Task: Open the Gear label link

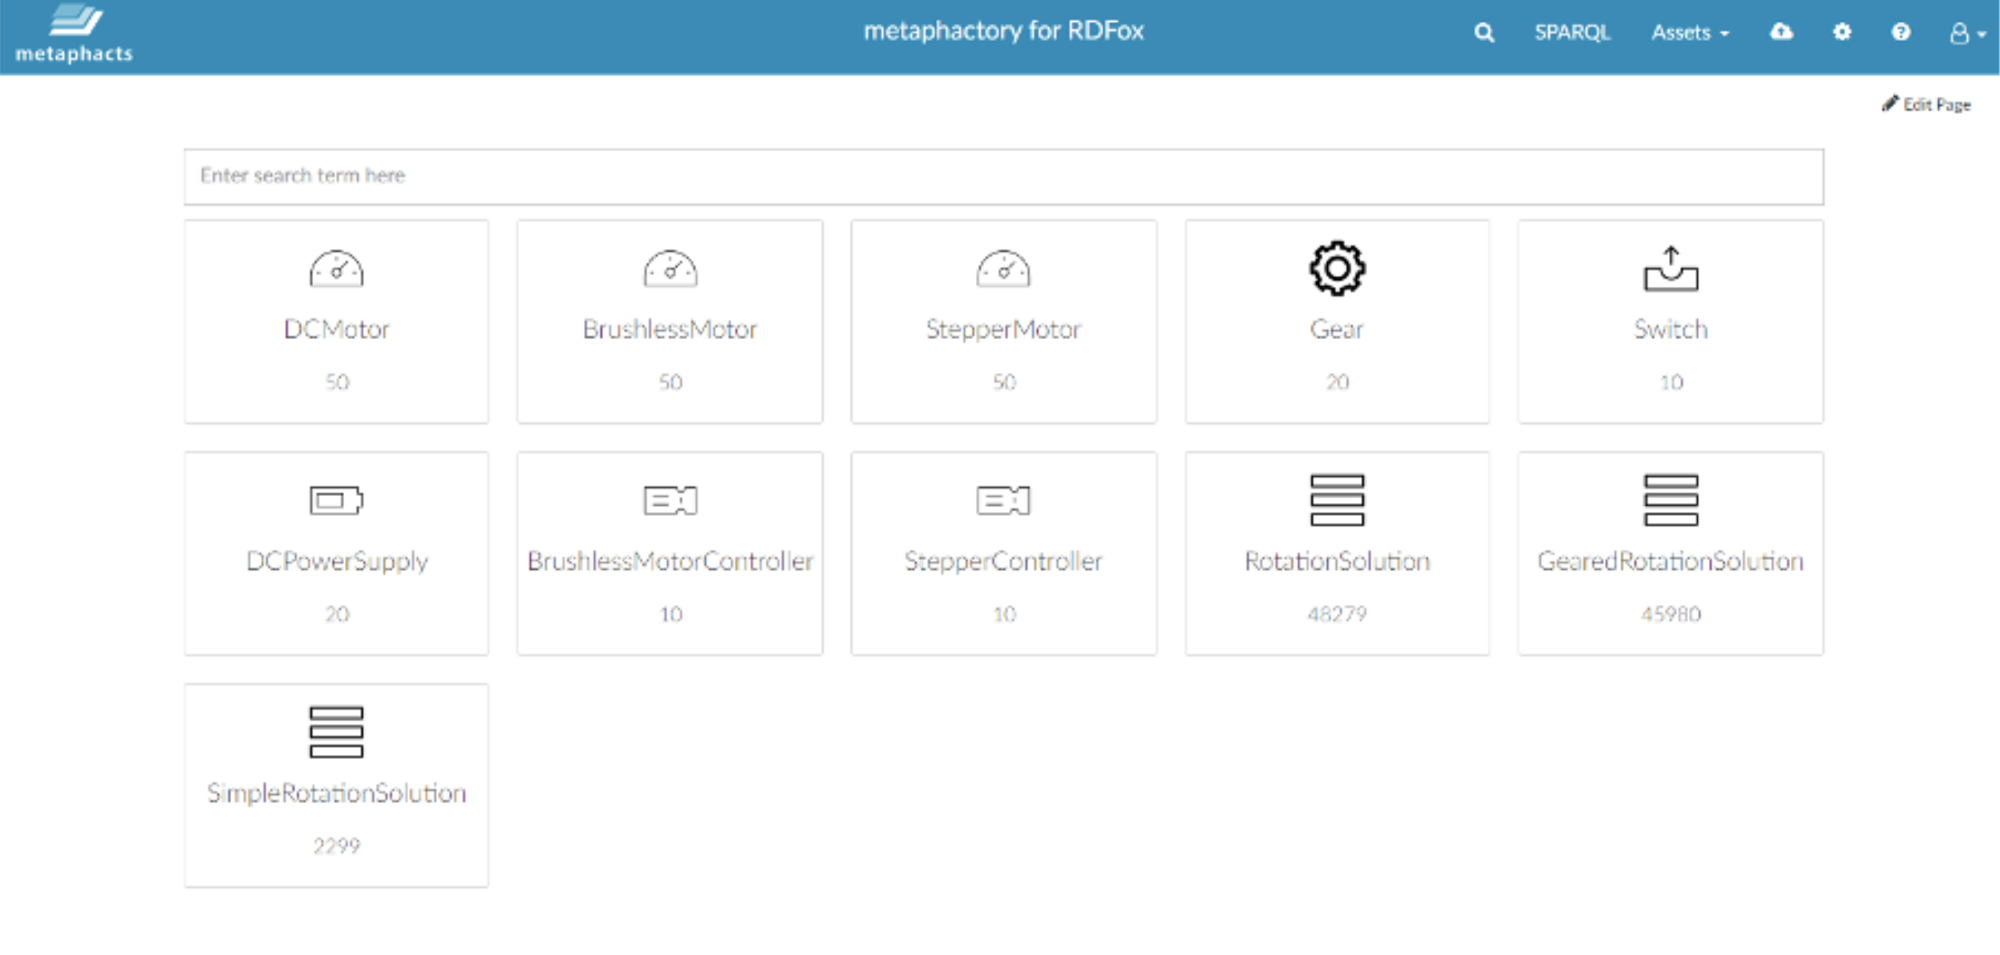Action: [x=1337, y=329]
